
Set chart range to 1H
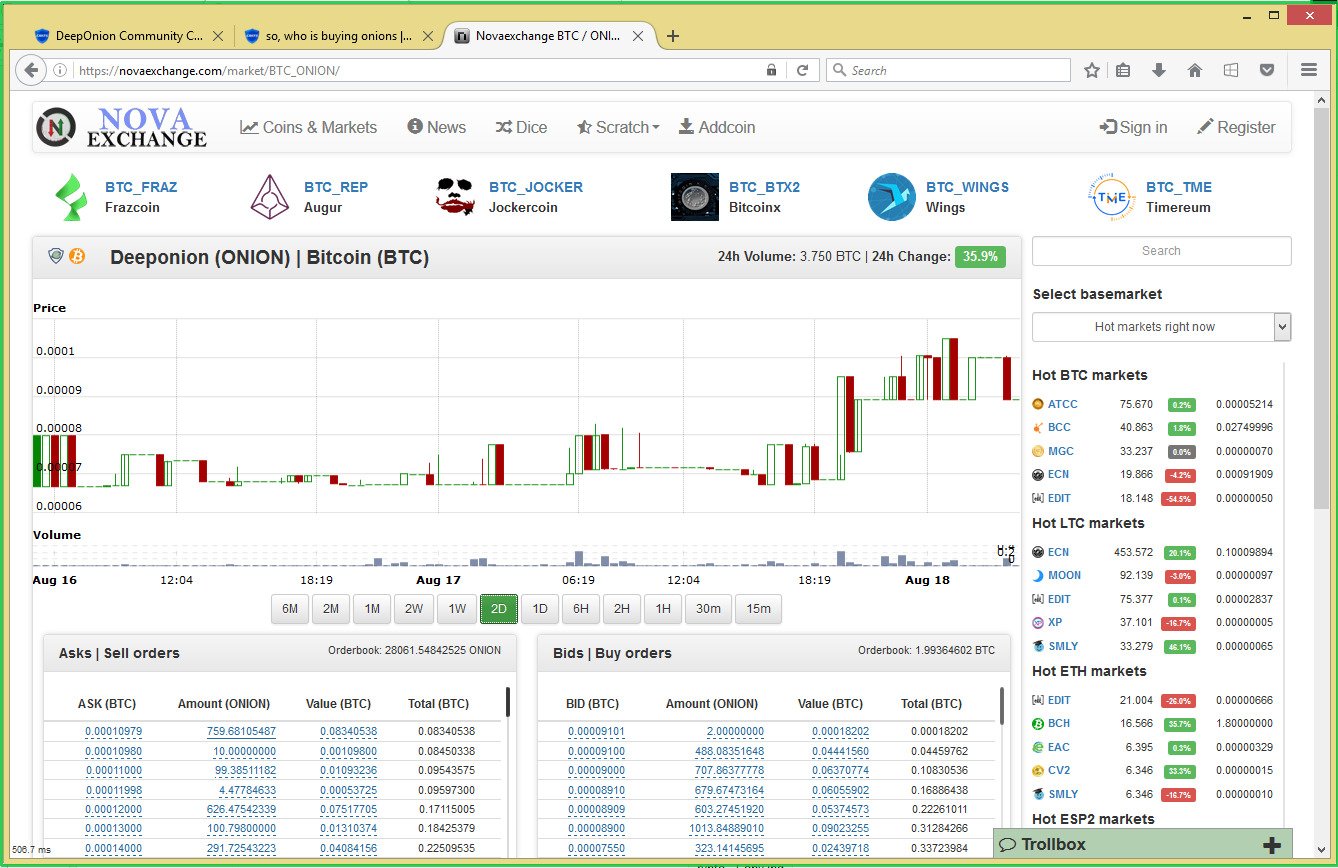(x=663, y=609)
